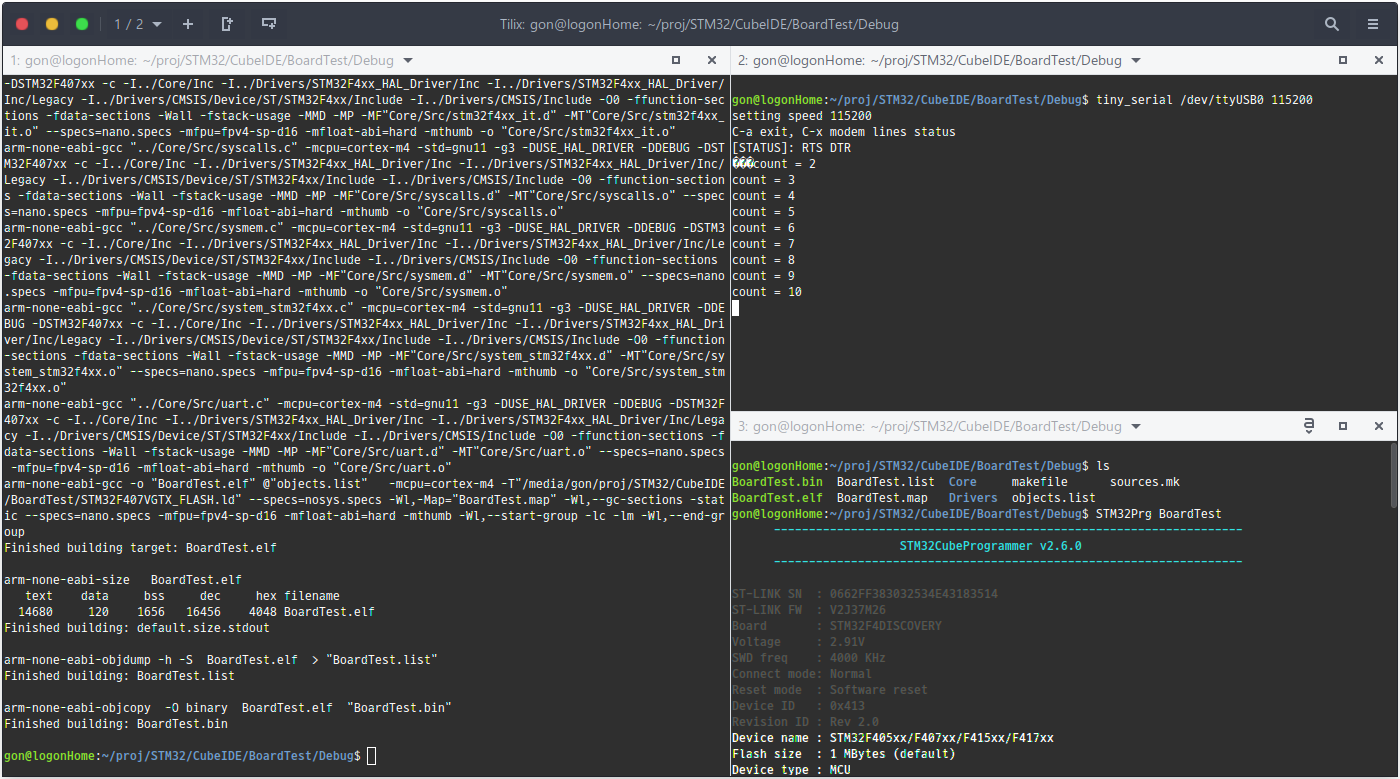
Task: Click makefile in the ls listing
Action: [1040, 482]
